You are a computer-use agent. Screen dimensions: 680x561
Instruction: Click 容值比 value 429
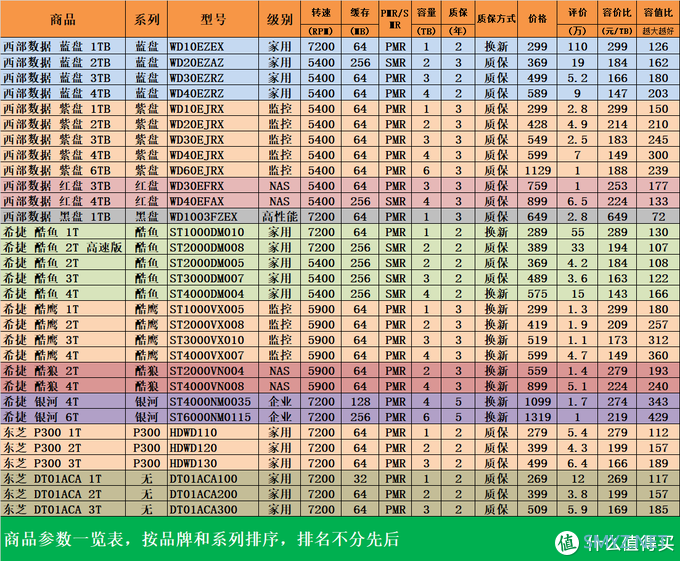pyautogui.click(x=658, y=417)
